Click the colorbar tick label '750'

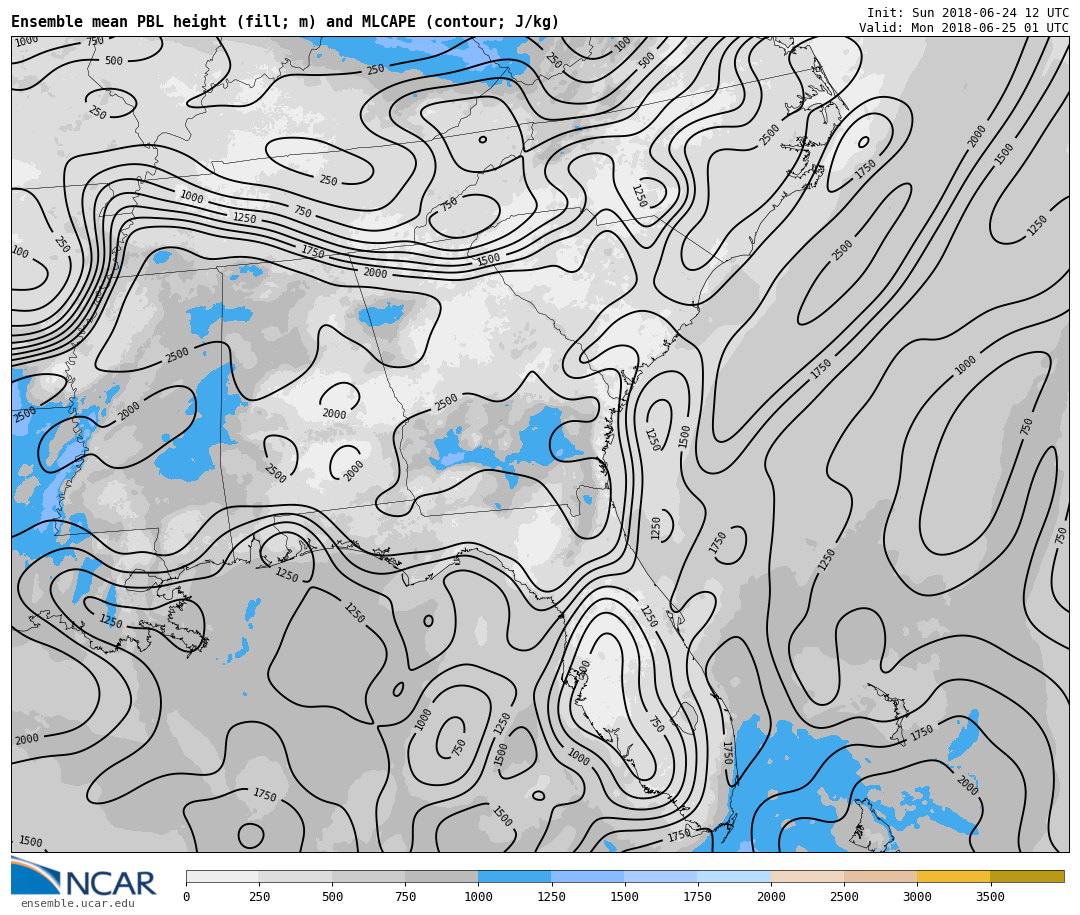tap(405, 896)
